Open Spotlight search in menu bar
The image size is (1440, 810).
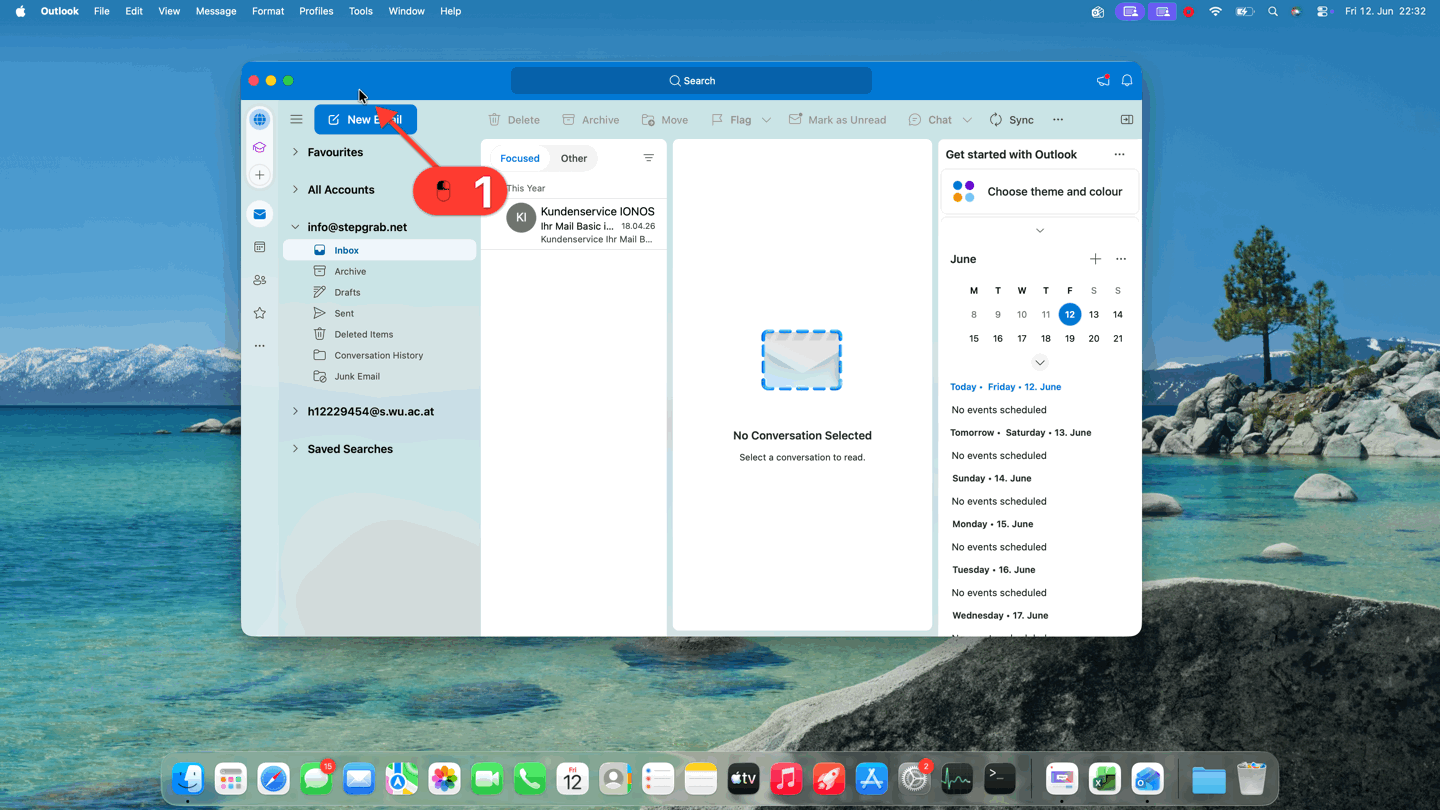pyautogui.click(x=1273, y=11)
